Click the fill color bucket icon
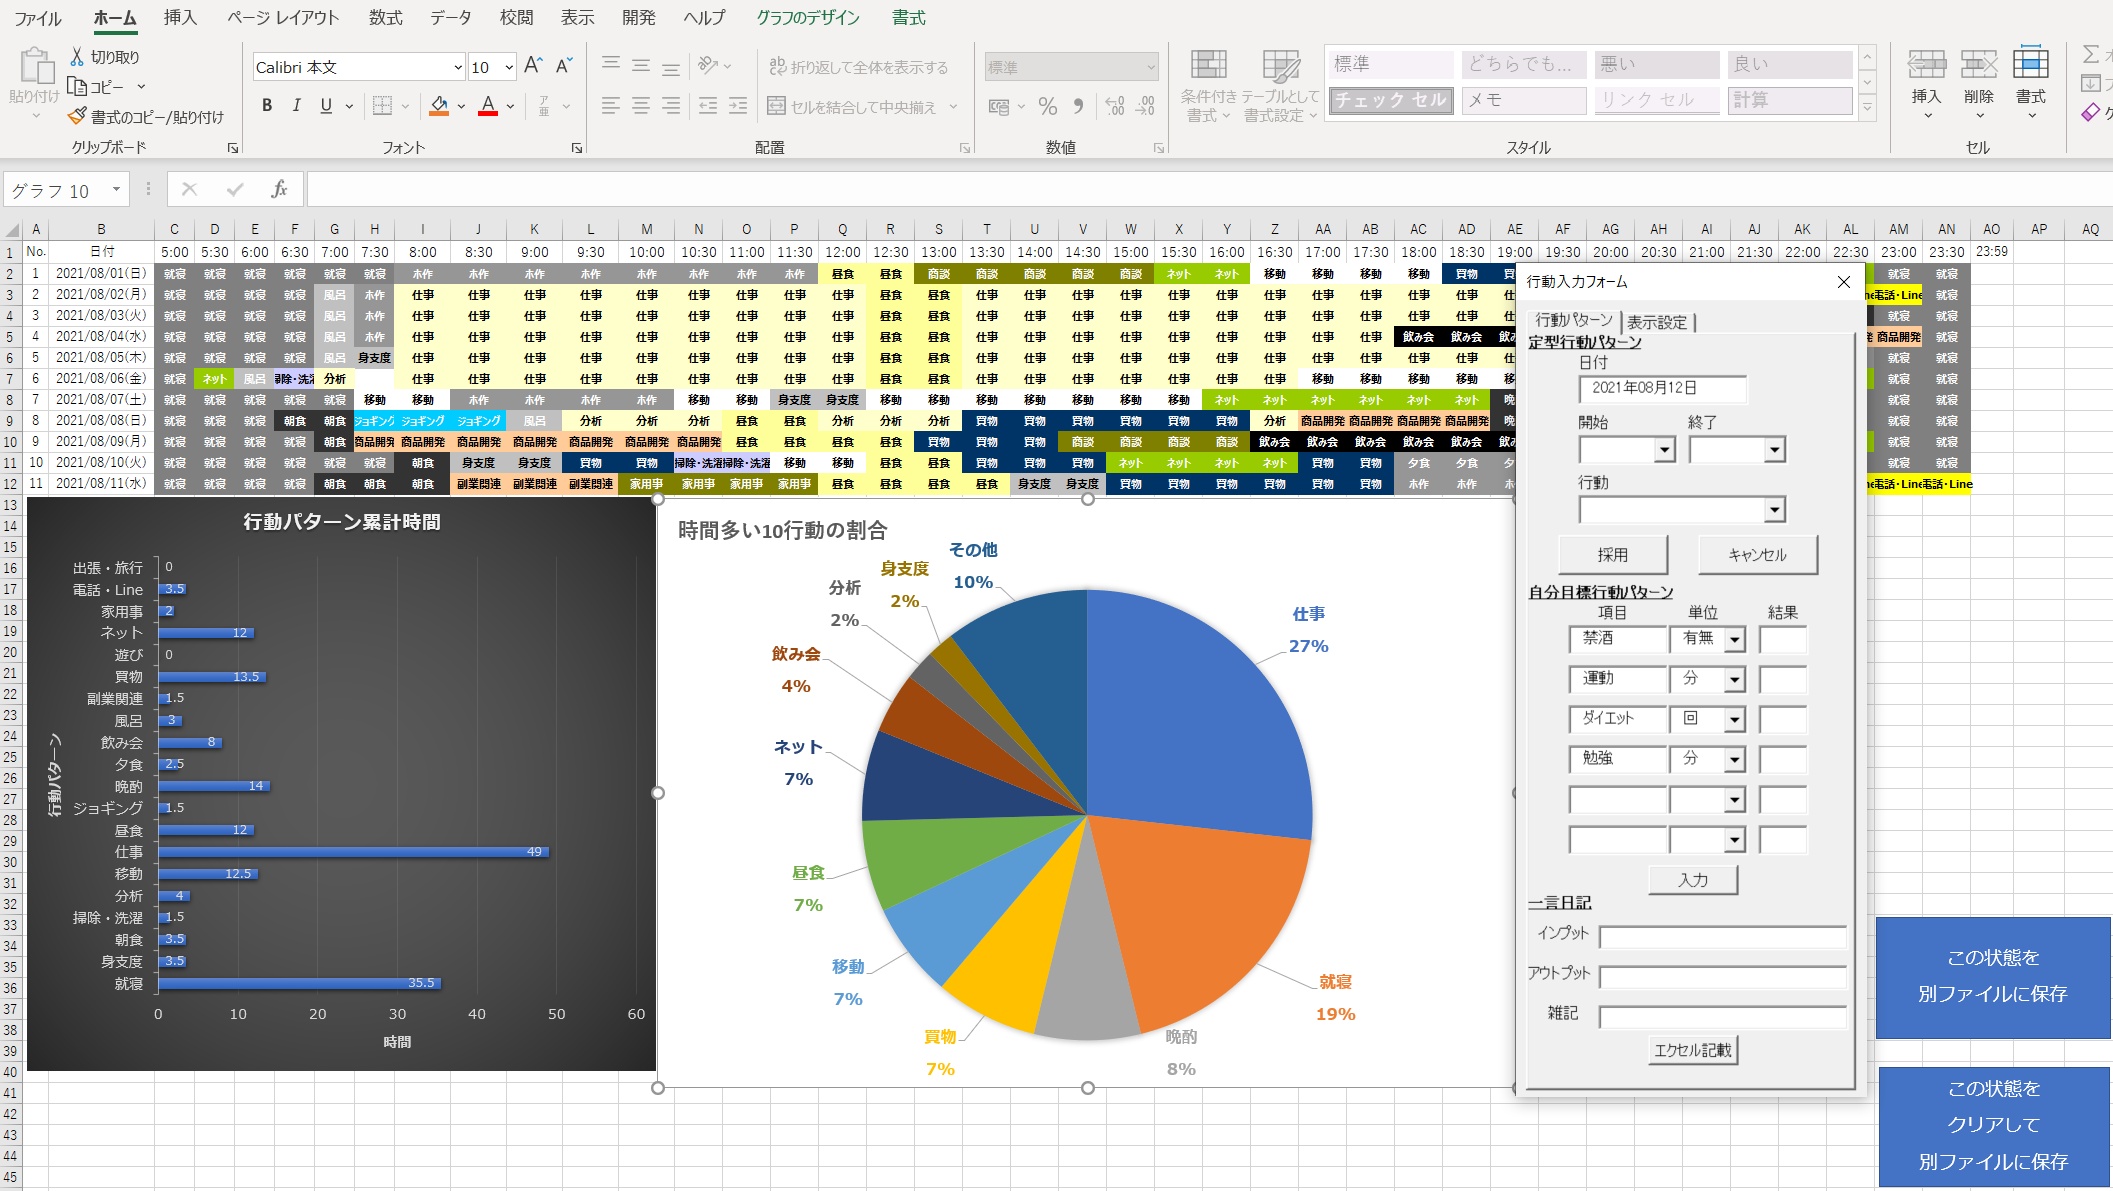The image size is (2113, 1191). [439, 105]
